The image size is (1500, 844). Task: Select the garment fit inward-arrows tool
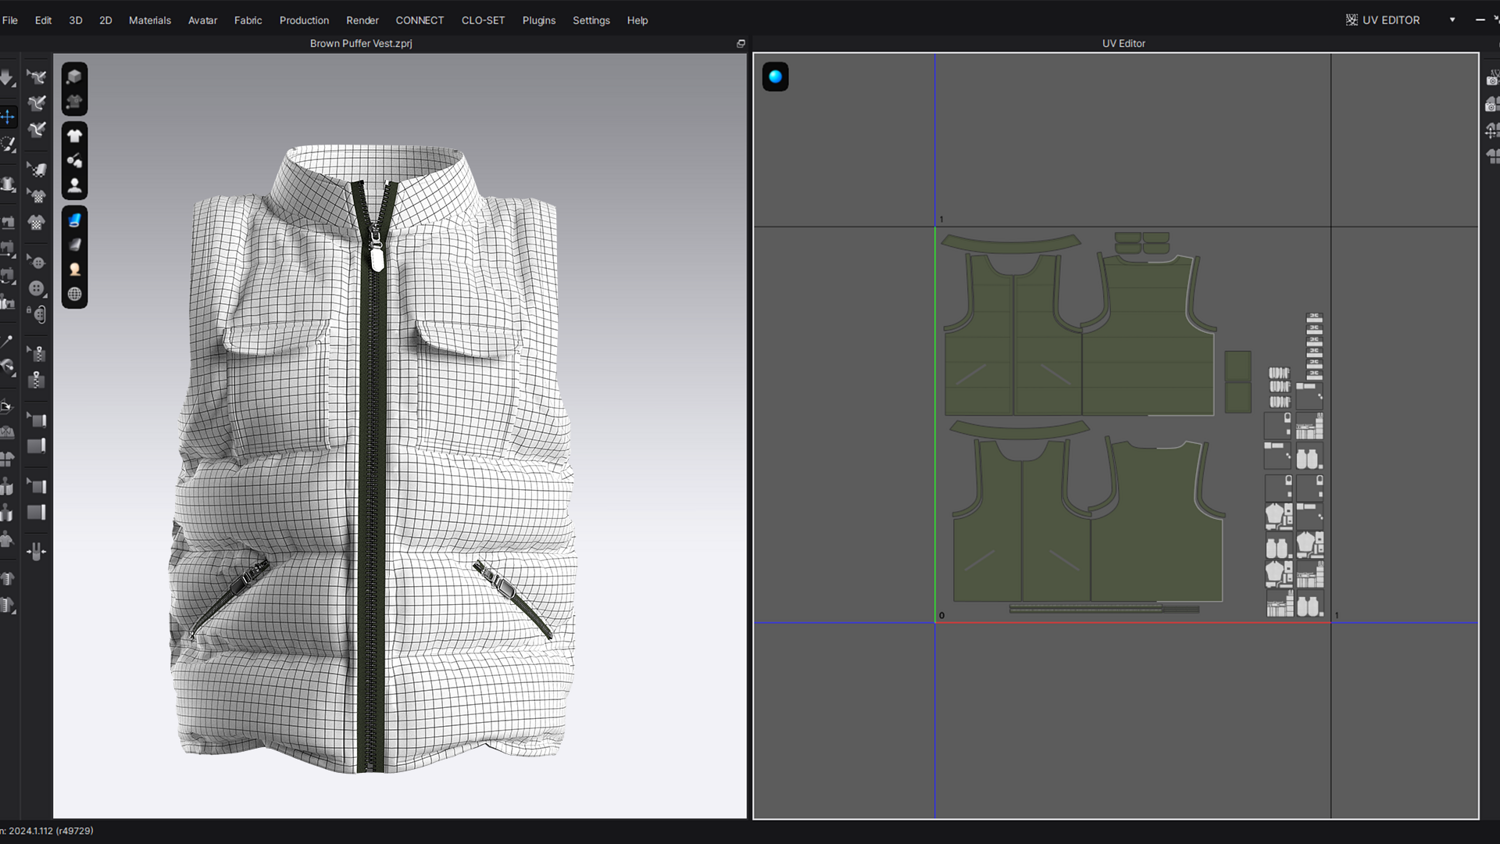[37, 551]
